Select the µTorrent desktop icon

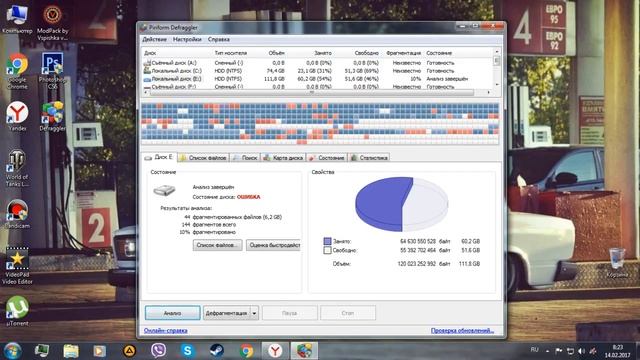click(17, 311)
